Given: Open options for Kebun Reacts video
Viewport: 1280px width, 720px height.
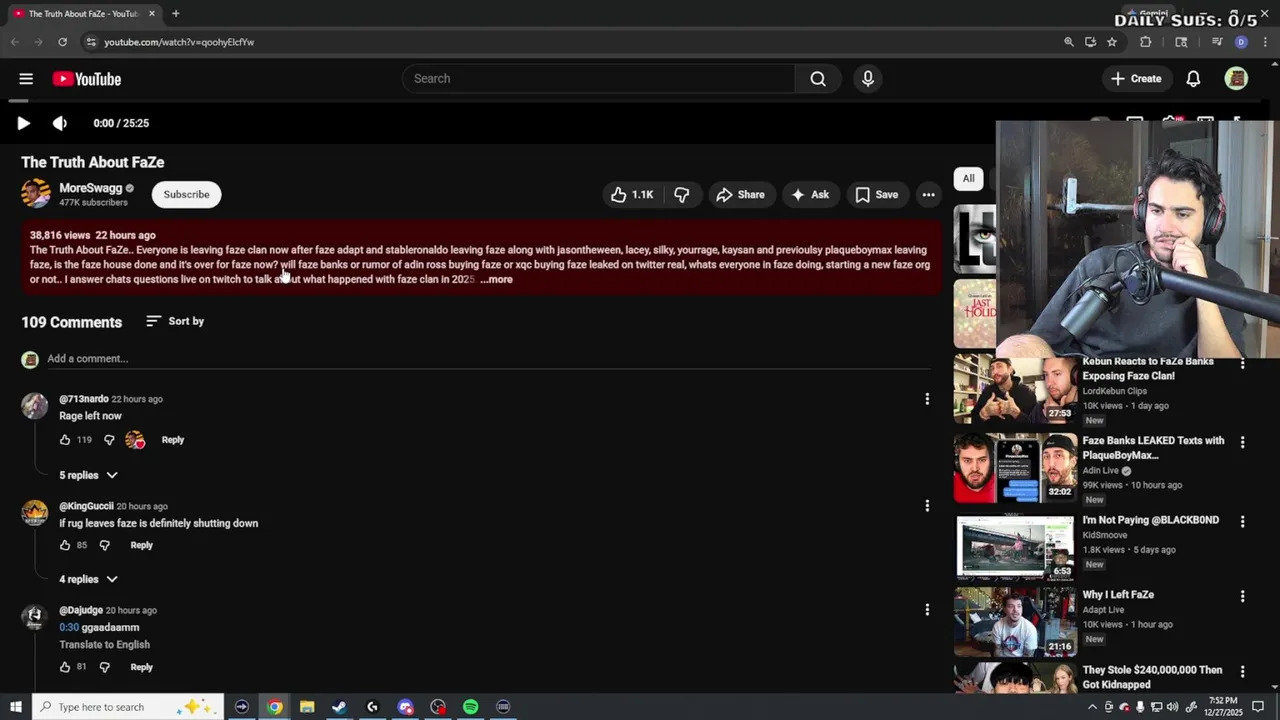Looking at the screenshot, I should coord(1242,364).
